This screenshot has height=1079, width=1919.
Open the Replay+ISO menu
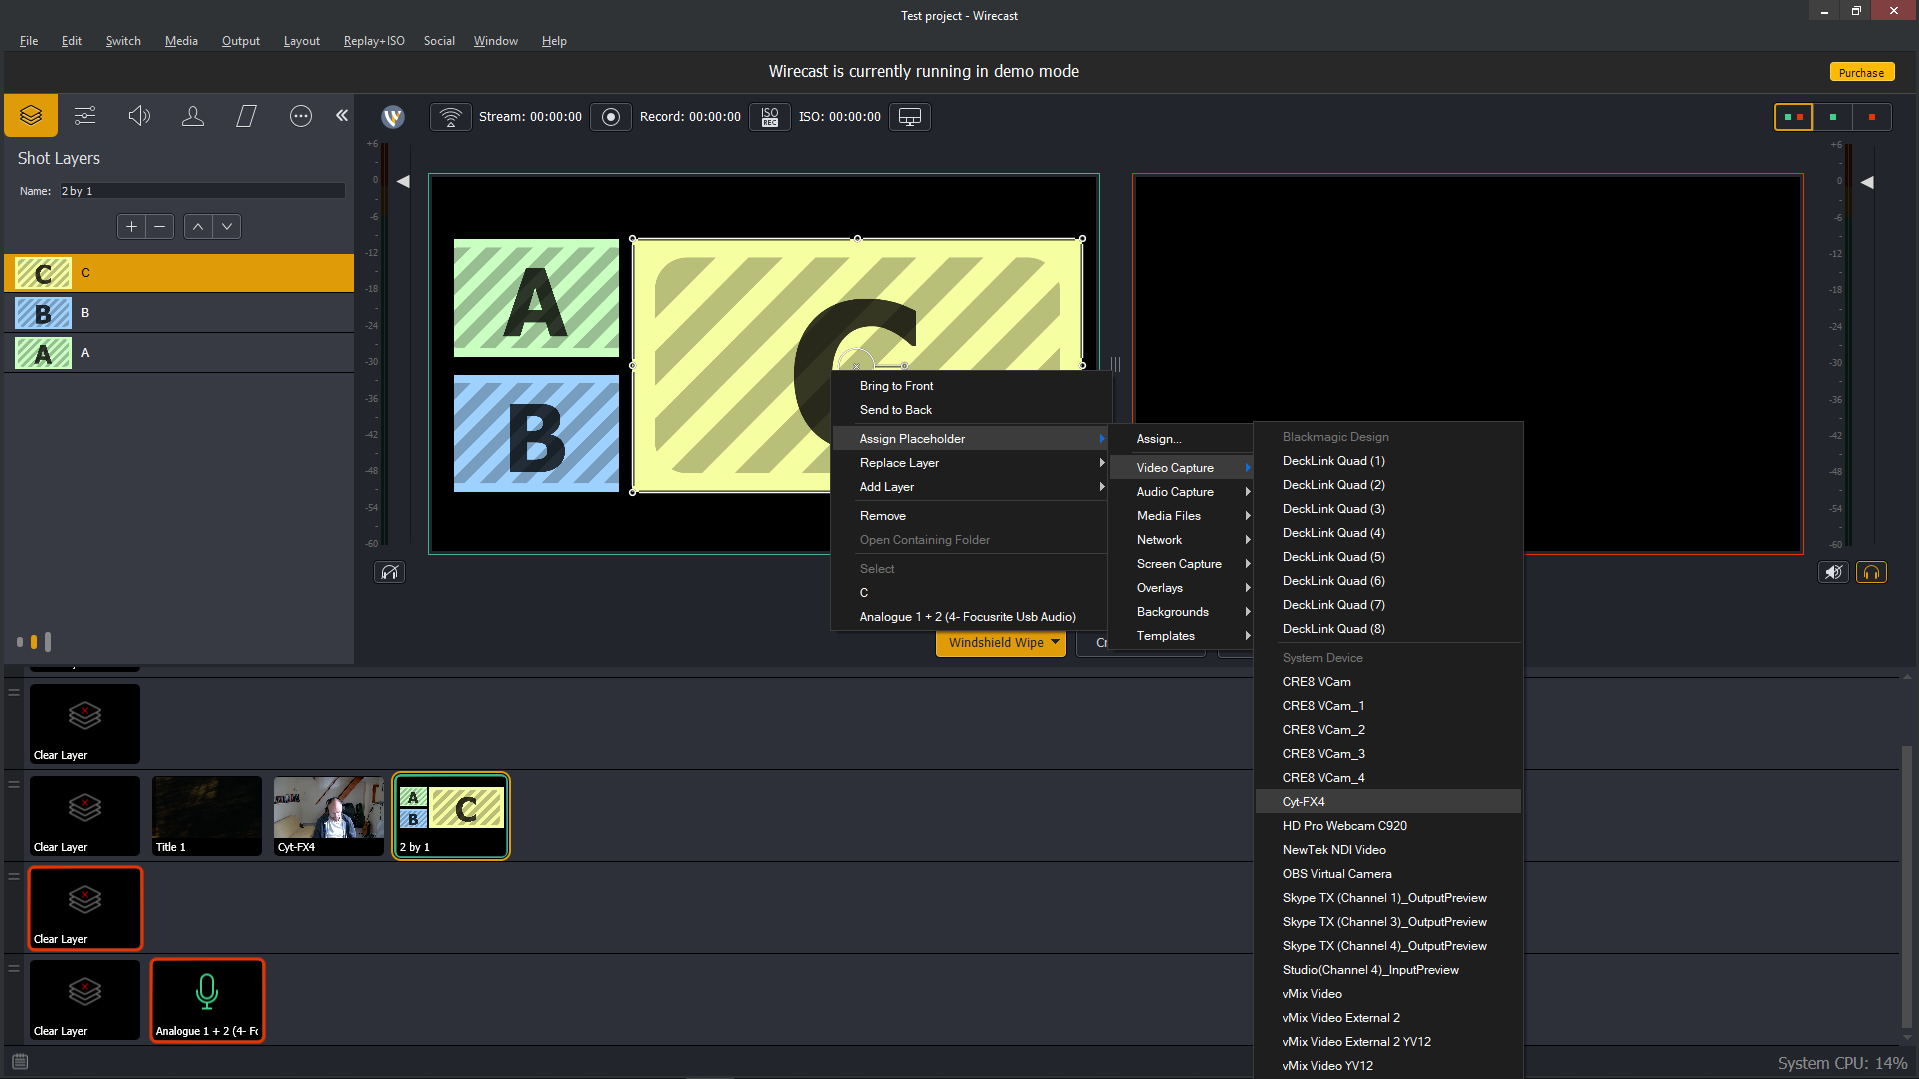click(374, 41)
